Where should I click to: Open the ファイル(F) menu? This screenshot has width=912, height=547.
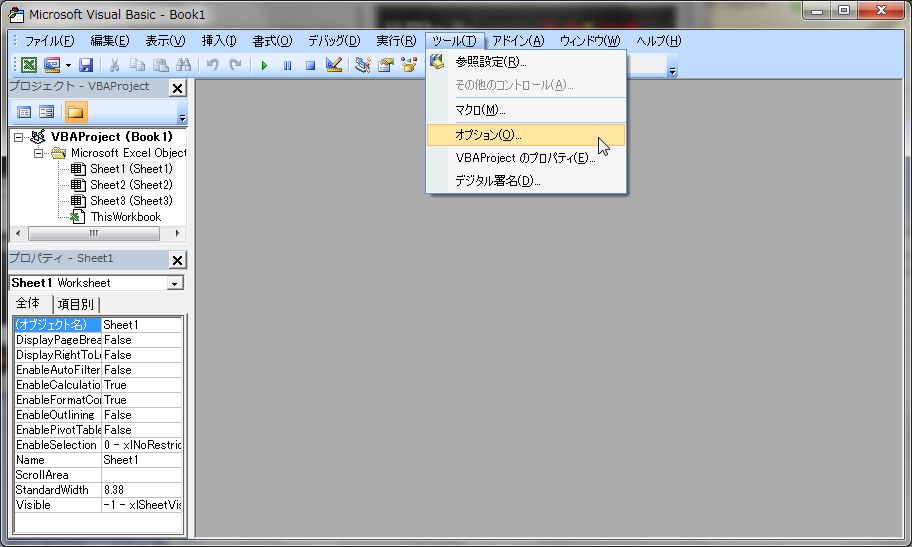49,41
